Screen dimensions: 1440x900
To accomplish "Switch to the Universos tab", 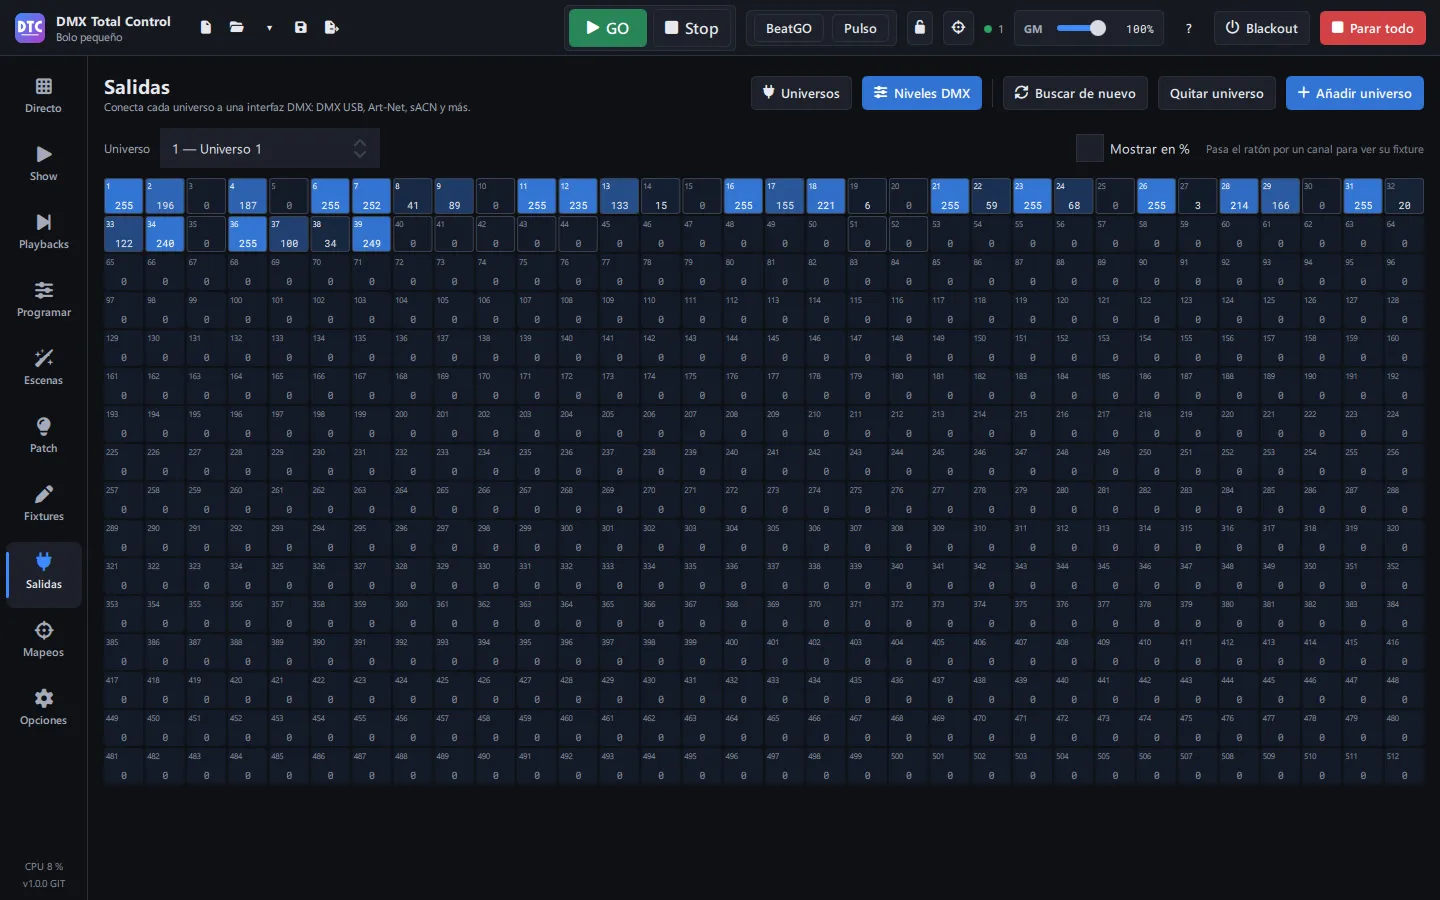I will pyautogui.click(x=801, y=93).
